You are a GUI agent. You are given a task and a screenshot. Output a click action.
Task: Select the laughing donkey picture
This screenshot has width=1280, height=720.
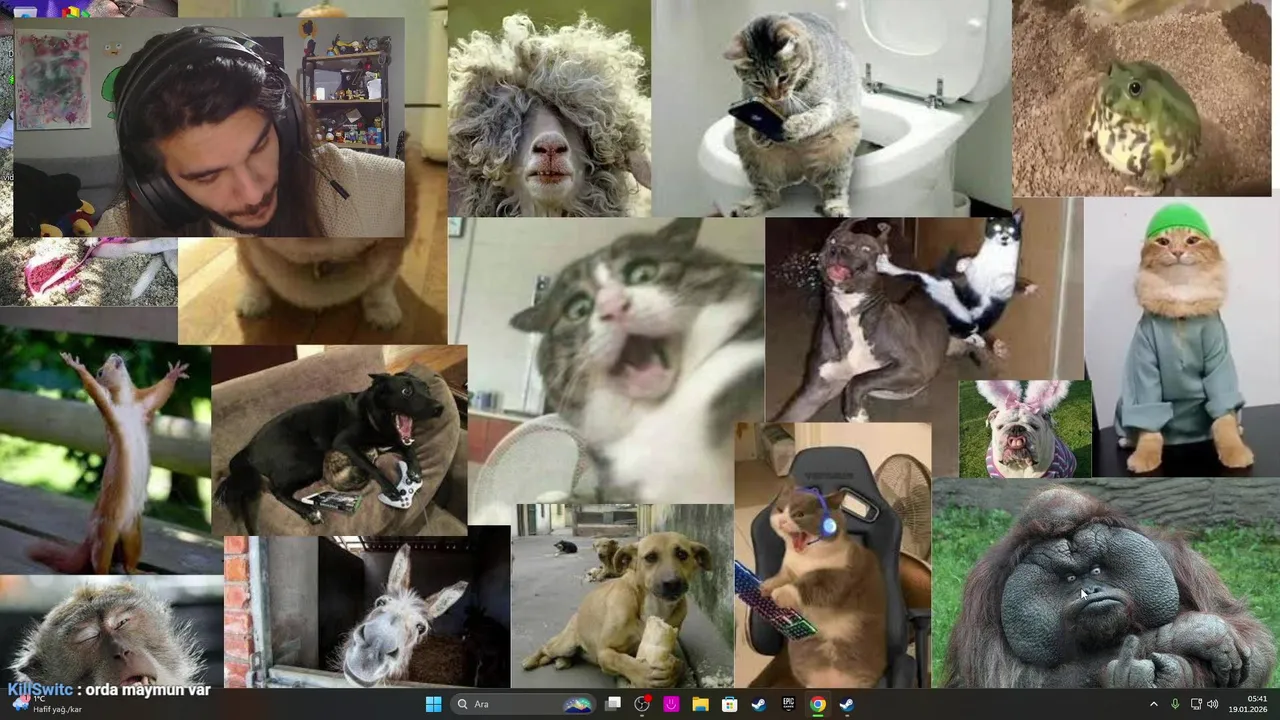pyautogui.click(x=367, y=612)
